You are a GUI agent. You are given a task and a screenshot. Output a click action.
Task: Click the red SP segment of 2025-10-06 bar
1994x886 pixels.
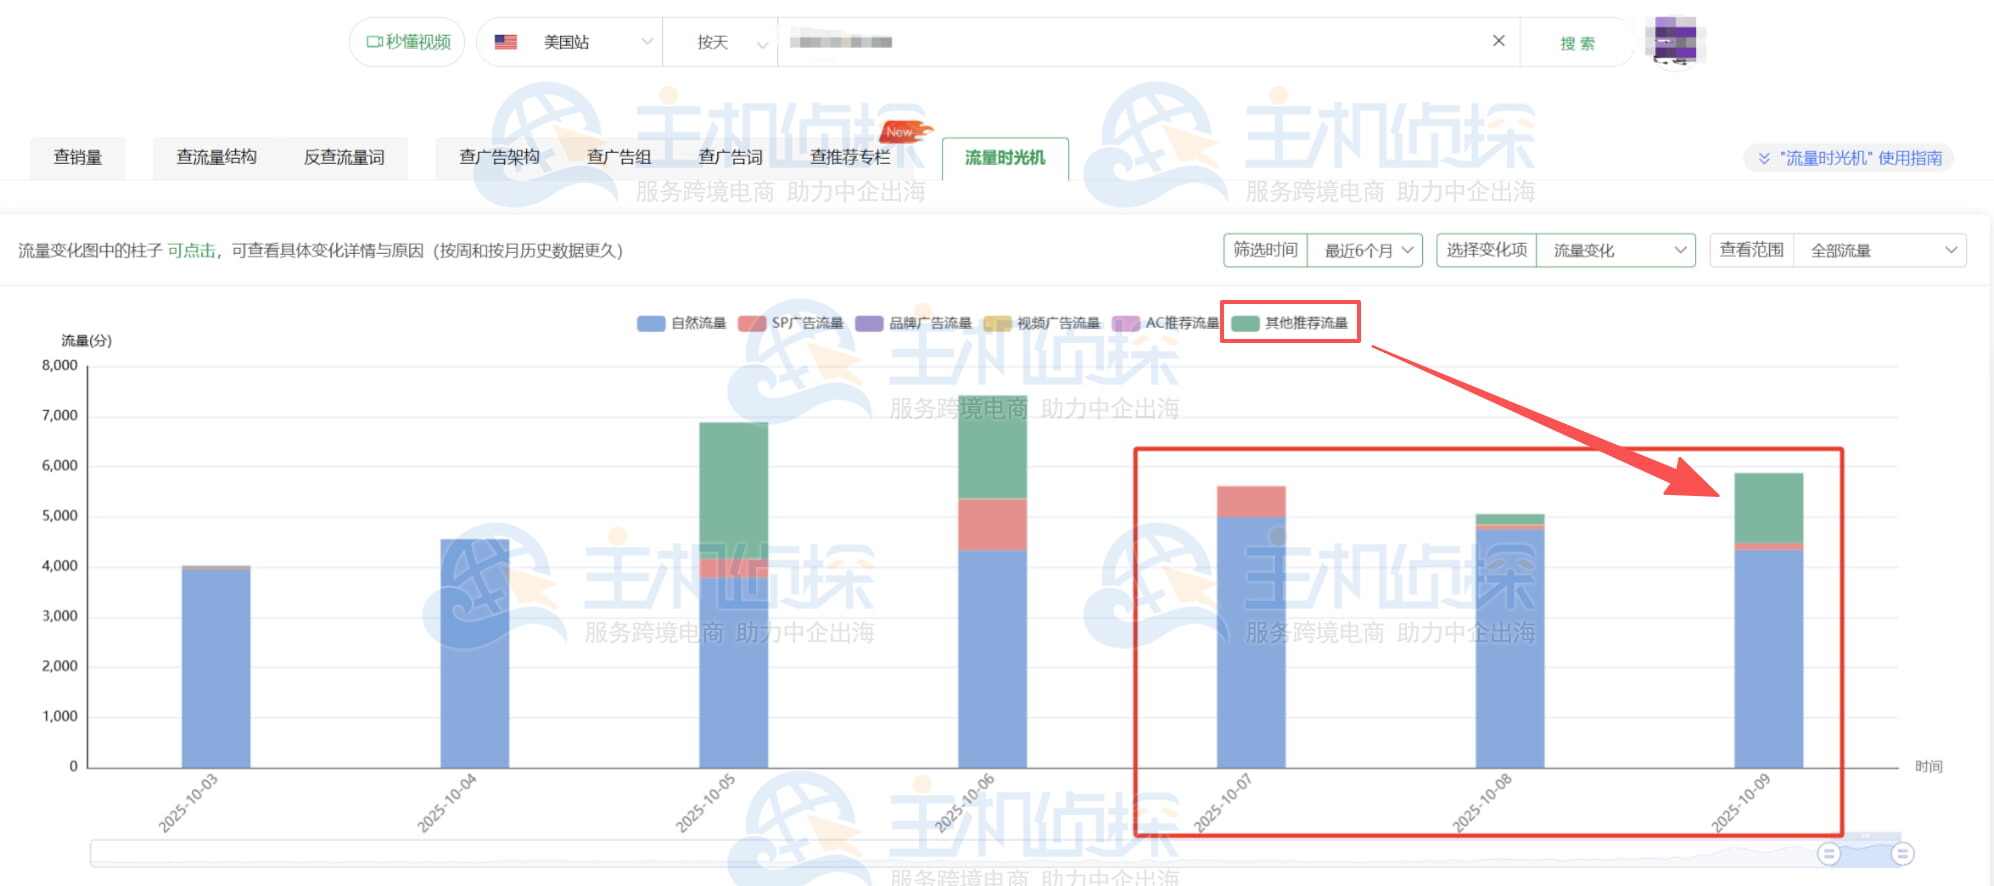[x=993, y=524]
